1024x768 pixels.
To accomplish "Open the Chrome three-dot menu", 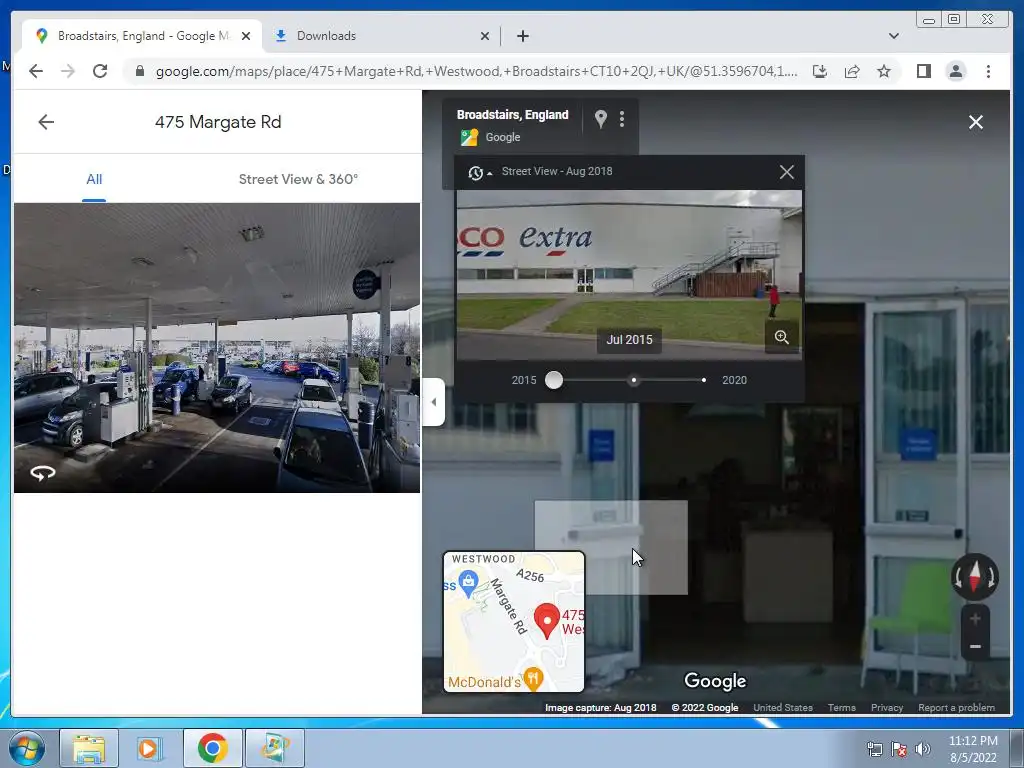I will (988, 71).
